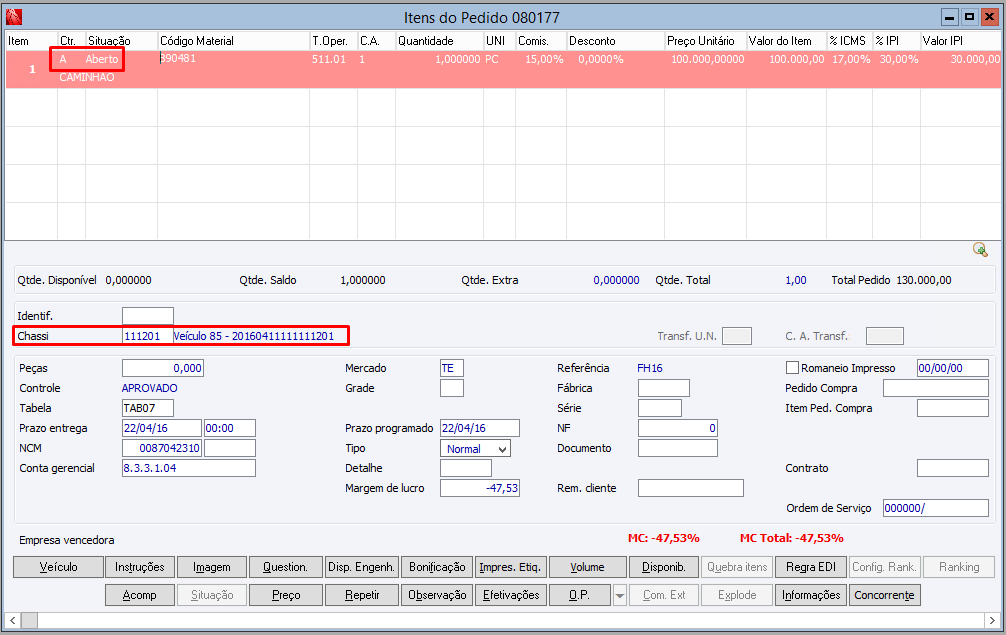
Task: Click the Bonificação button
Action: [x=438, y=567]
